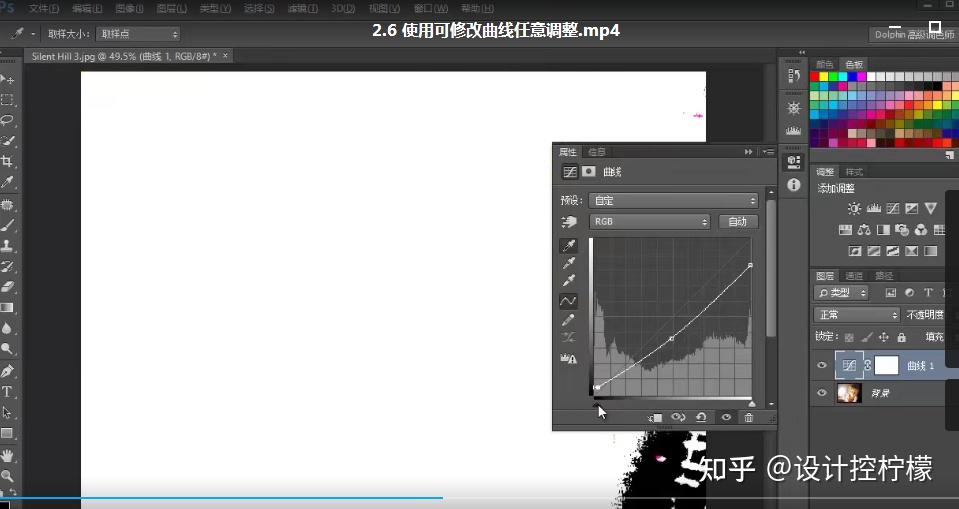959x509 pixels.
Task: Click the on-image adjustment hand tool
Action: 569,221
